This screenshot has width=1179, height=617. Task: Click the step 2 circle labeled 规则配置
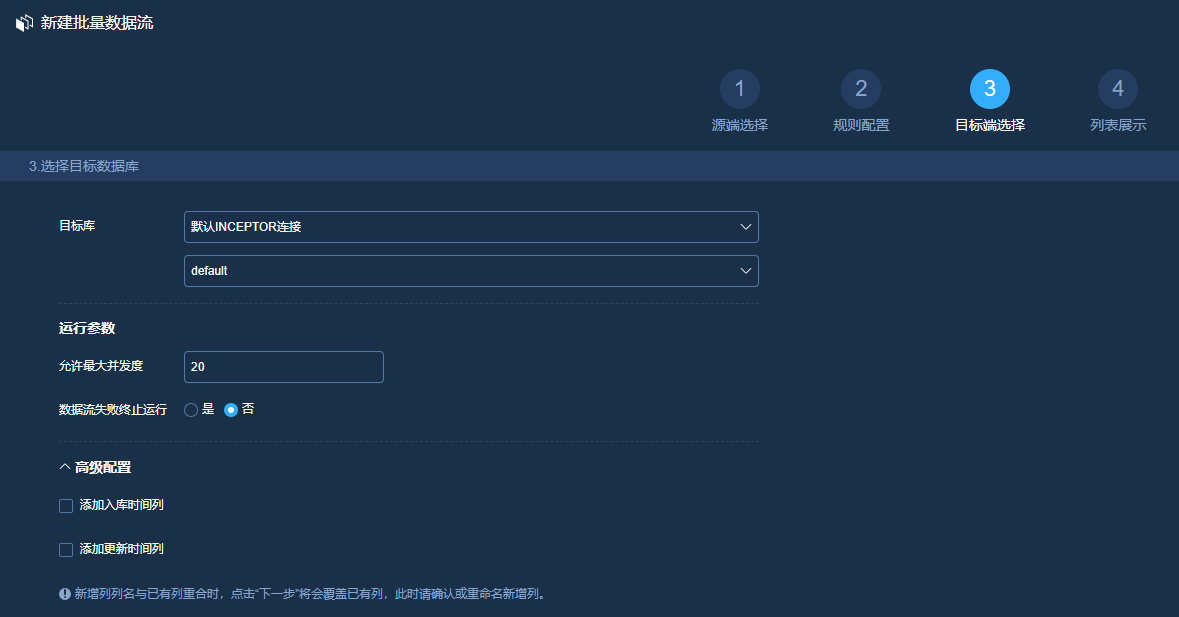pyautogui.click(x=861, y=88)
